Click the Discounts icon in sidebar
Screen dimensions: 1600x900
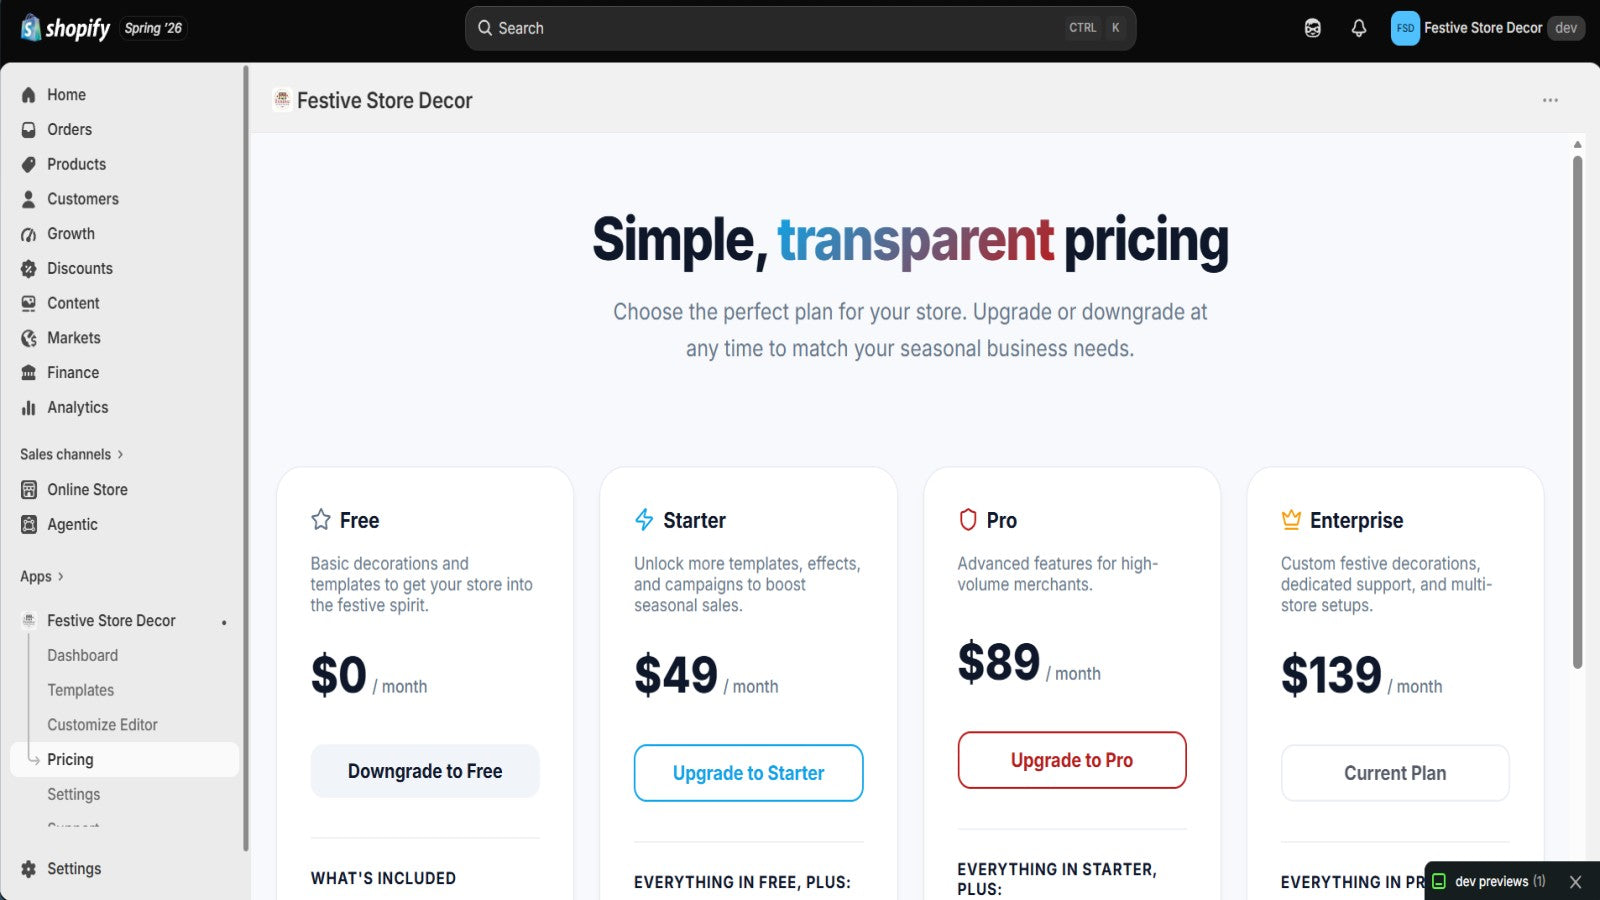tap(29, 268)
